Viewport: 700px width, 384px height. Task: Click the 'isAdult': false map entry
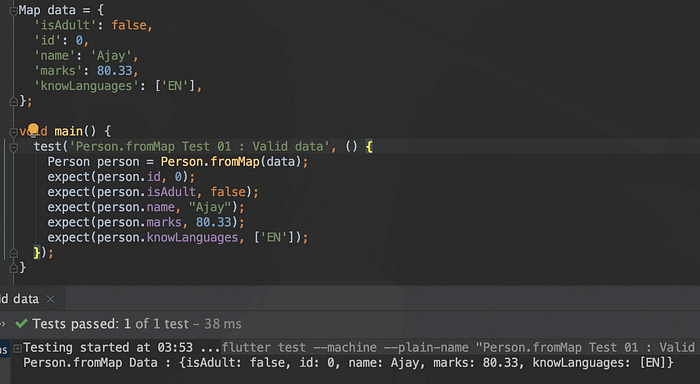(x=93, y=25)
